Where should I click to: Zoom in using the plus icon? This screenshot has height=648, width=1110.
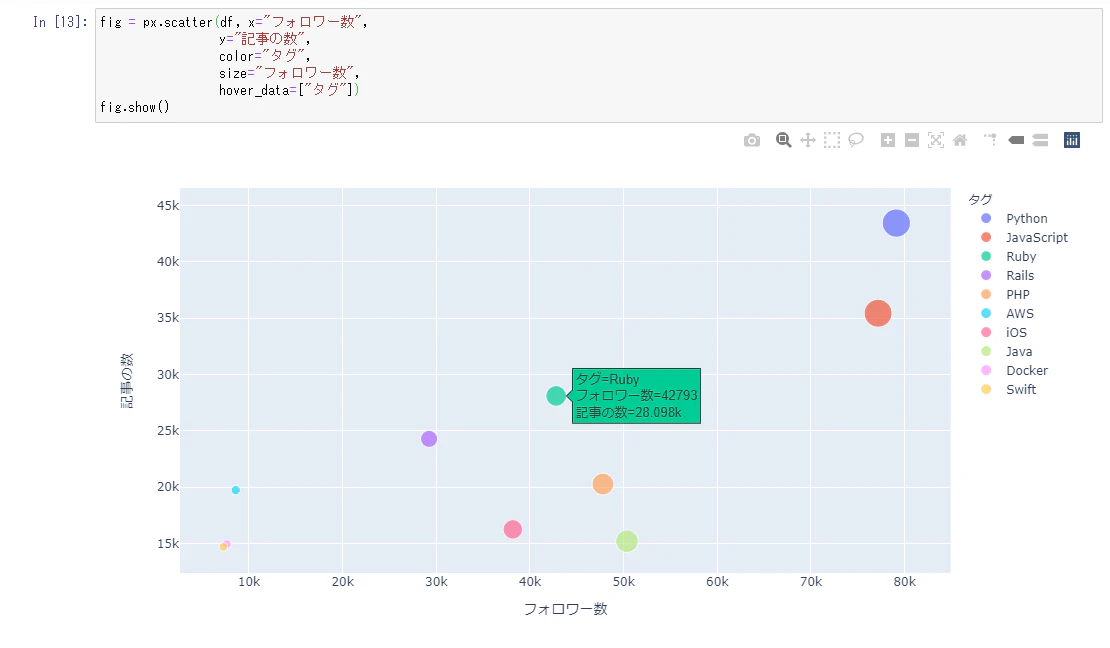coord(888,140)
